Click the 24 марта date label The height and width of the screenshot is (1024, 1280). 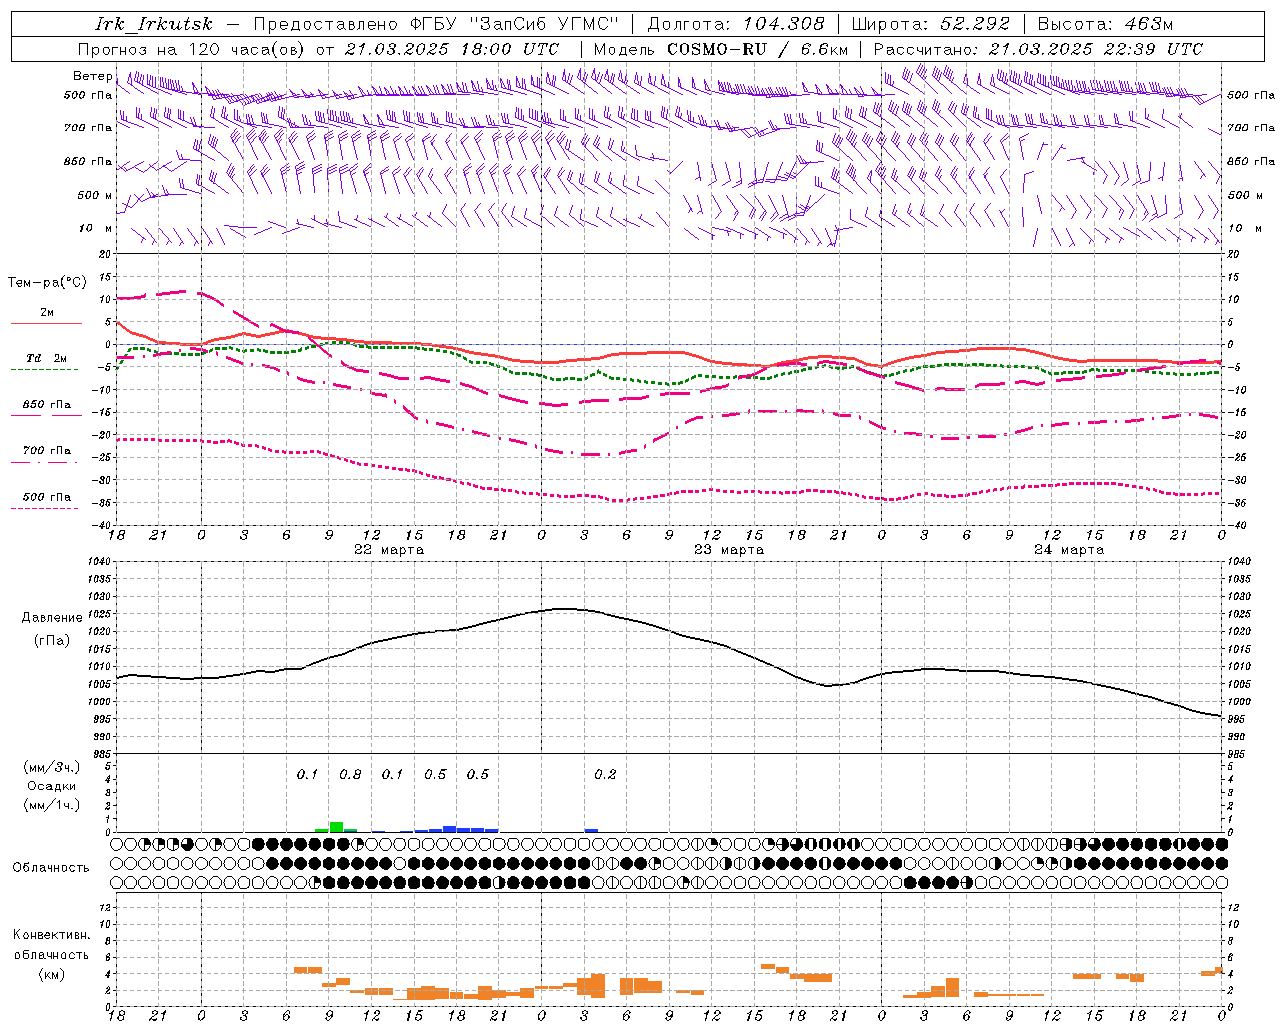(x=1069, y=550)
